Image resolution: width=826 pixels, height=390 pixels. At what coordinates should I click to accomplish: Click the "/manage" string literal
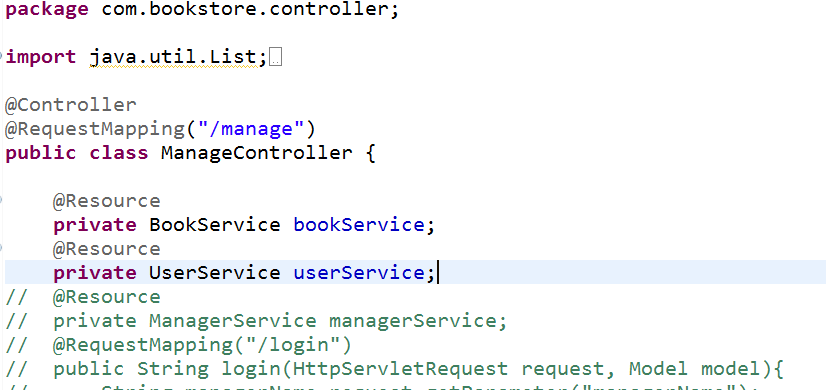tap(252, 129)
